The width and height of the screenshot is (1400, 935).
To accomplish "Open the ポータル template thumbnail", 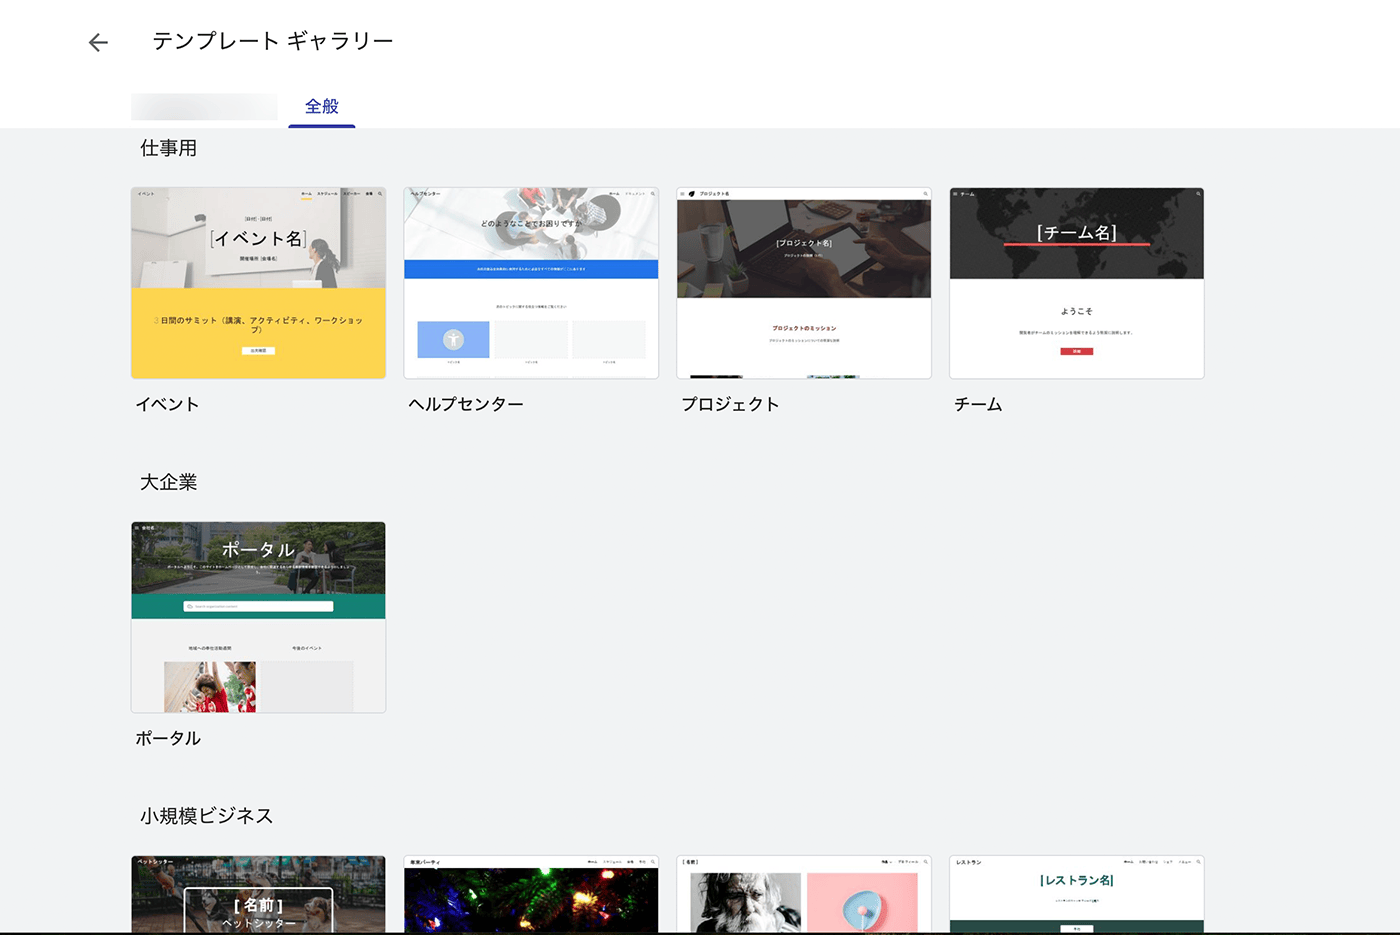I will point(258,617).
